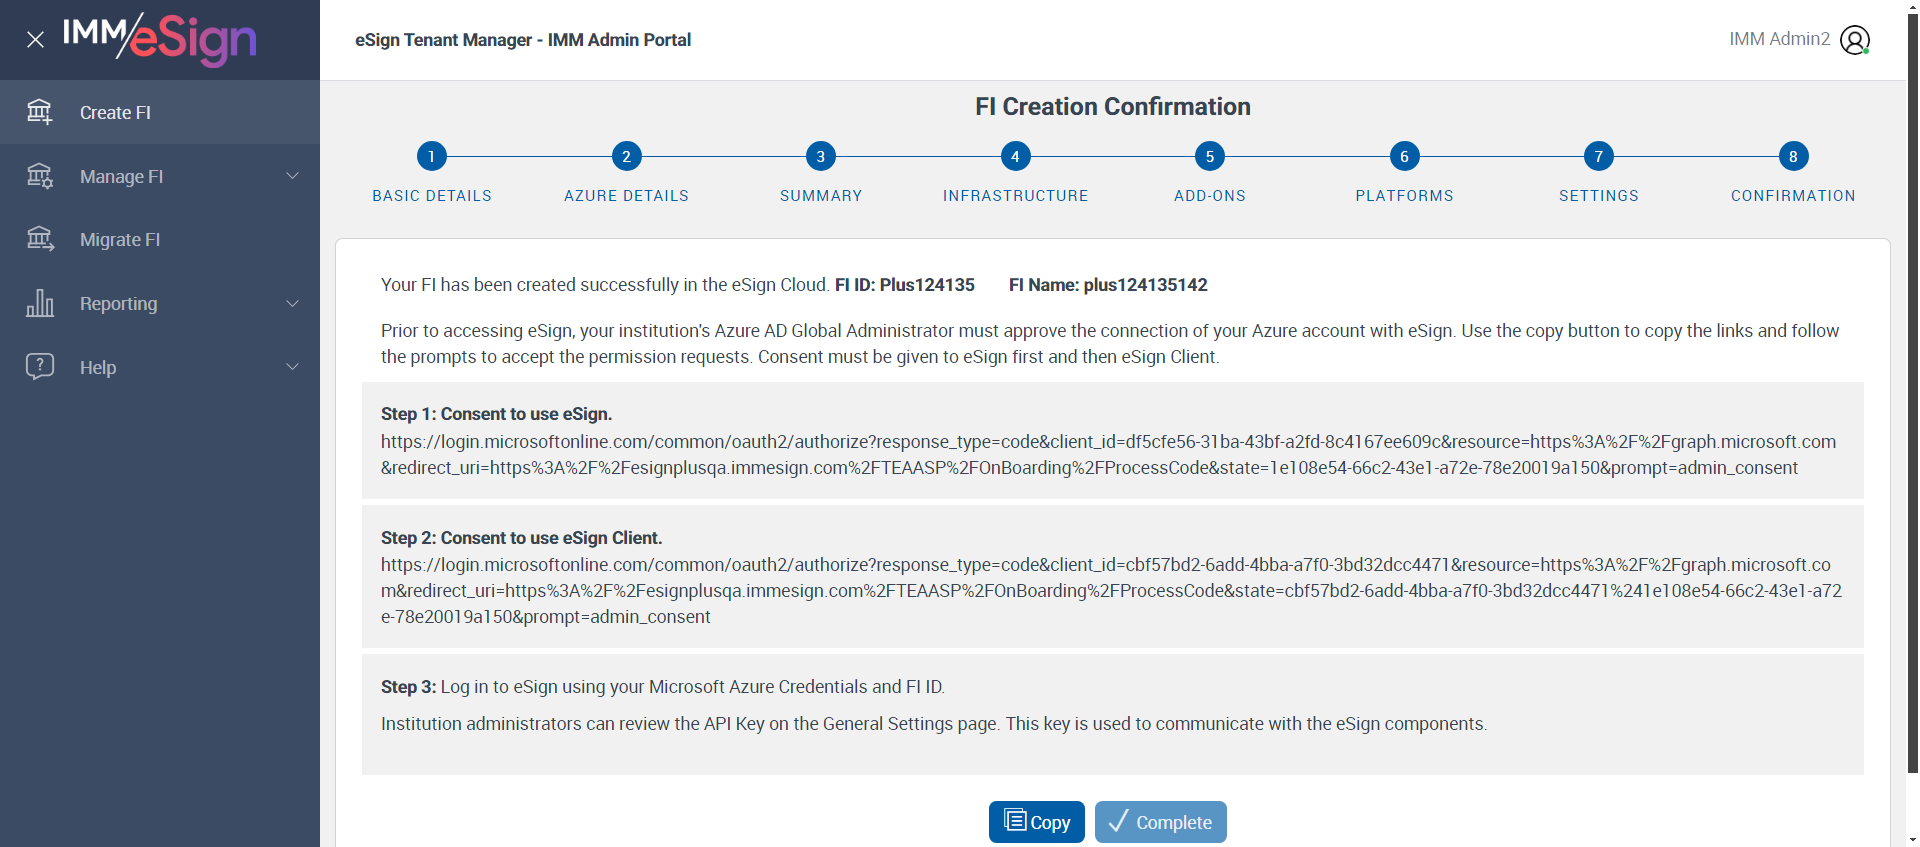Click the Help question bubble icon

40,366
